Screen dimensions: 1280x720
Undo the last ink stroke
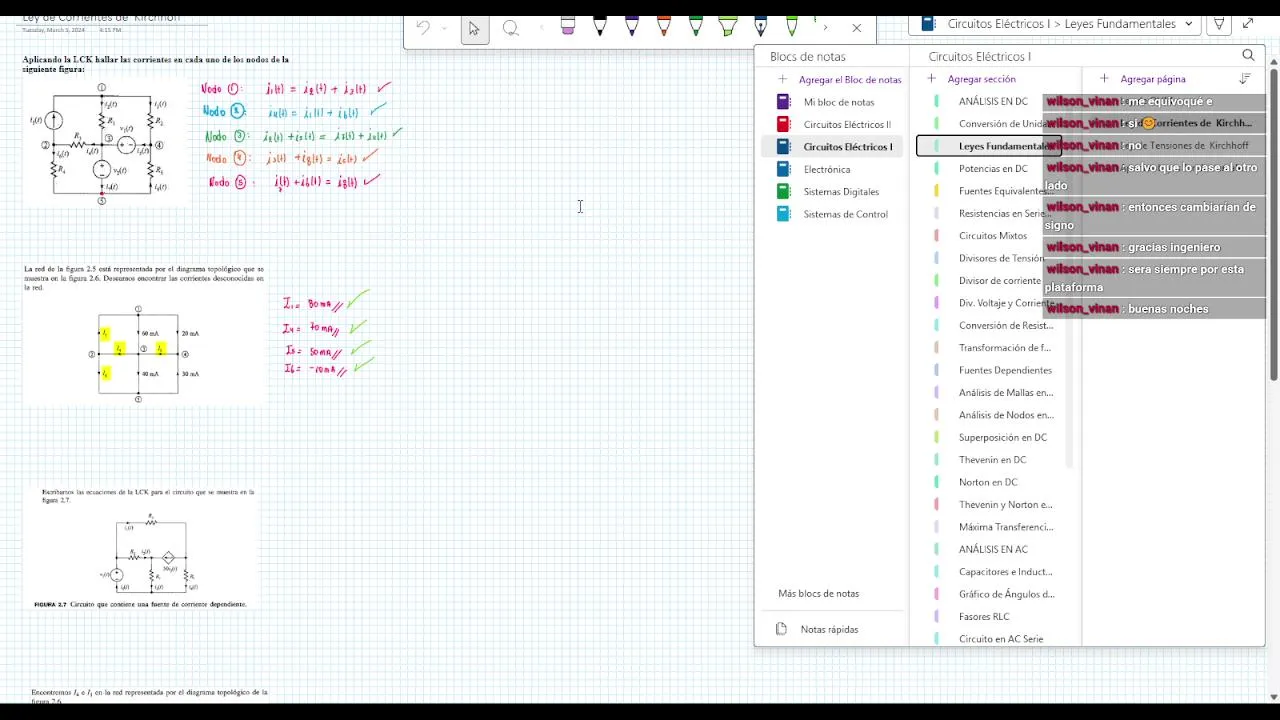(x=423, y=28)
